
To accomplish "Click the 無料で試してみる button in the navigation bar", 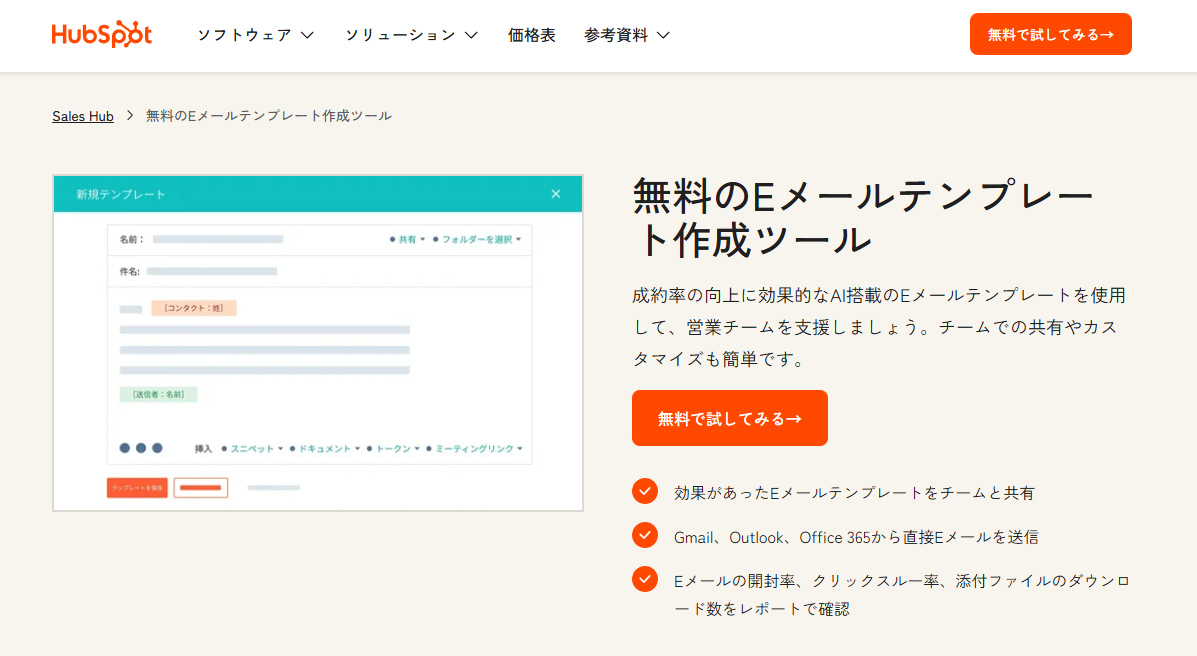I will (1050, 33).
